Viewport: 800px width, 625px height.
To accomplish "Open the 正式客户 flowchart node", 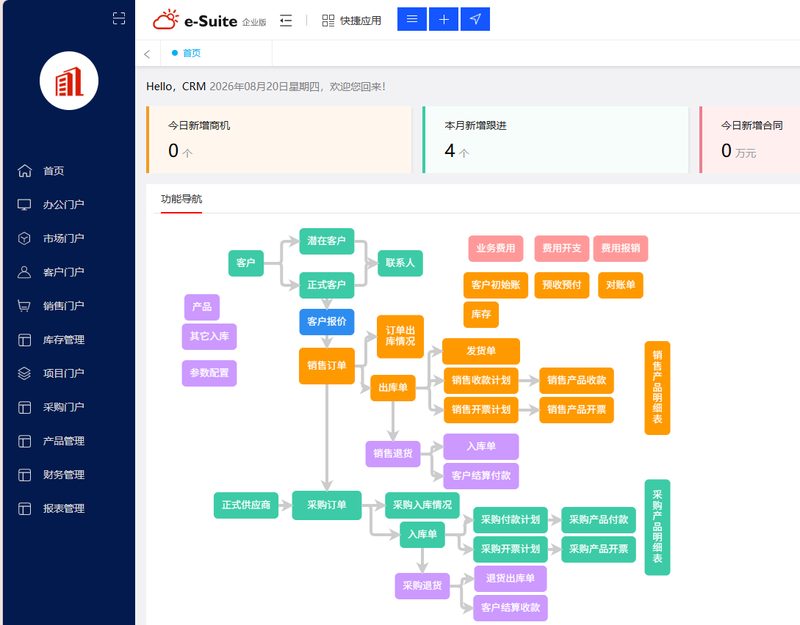I will point(327,285).
